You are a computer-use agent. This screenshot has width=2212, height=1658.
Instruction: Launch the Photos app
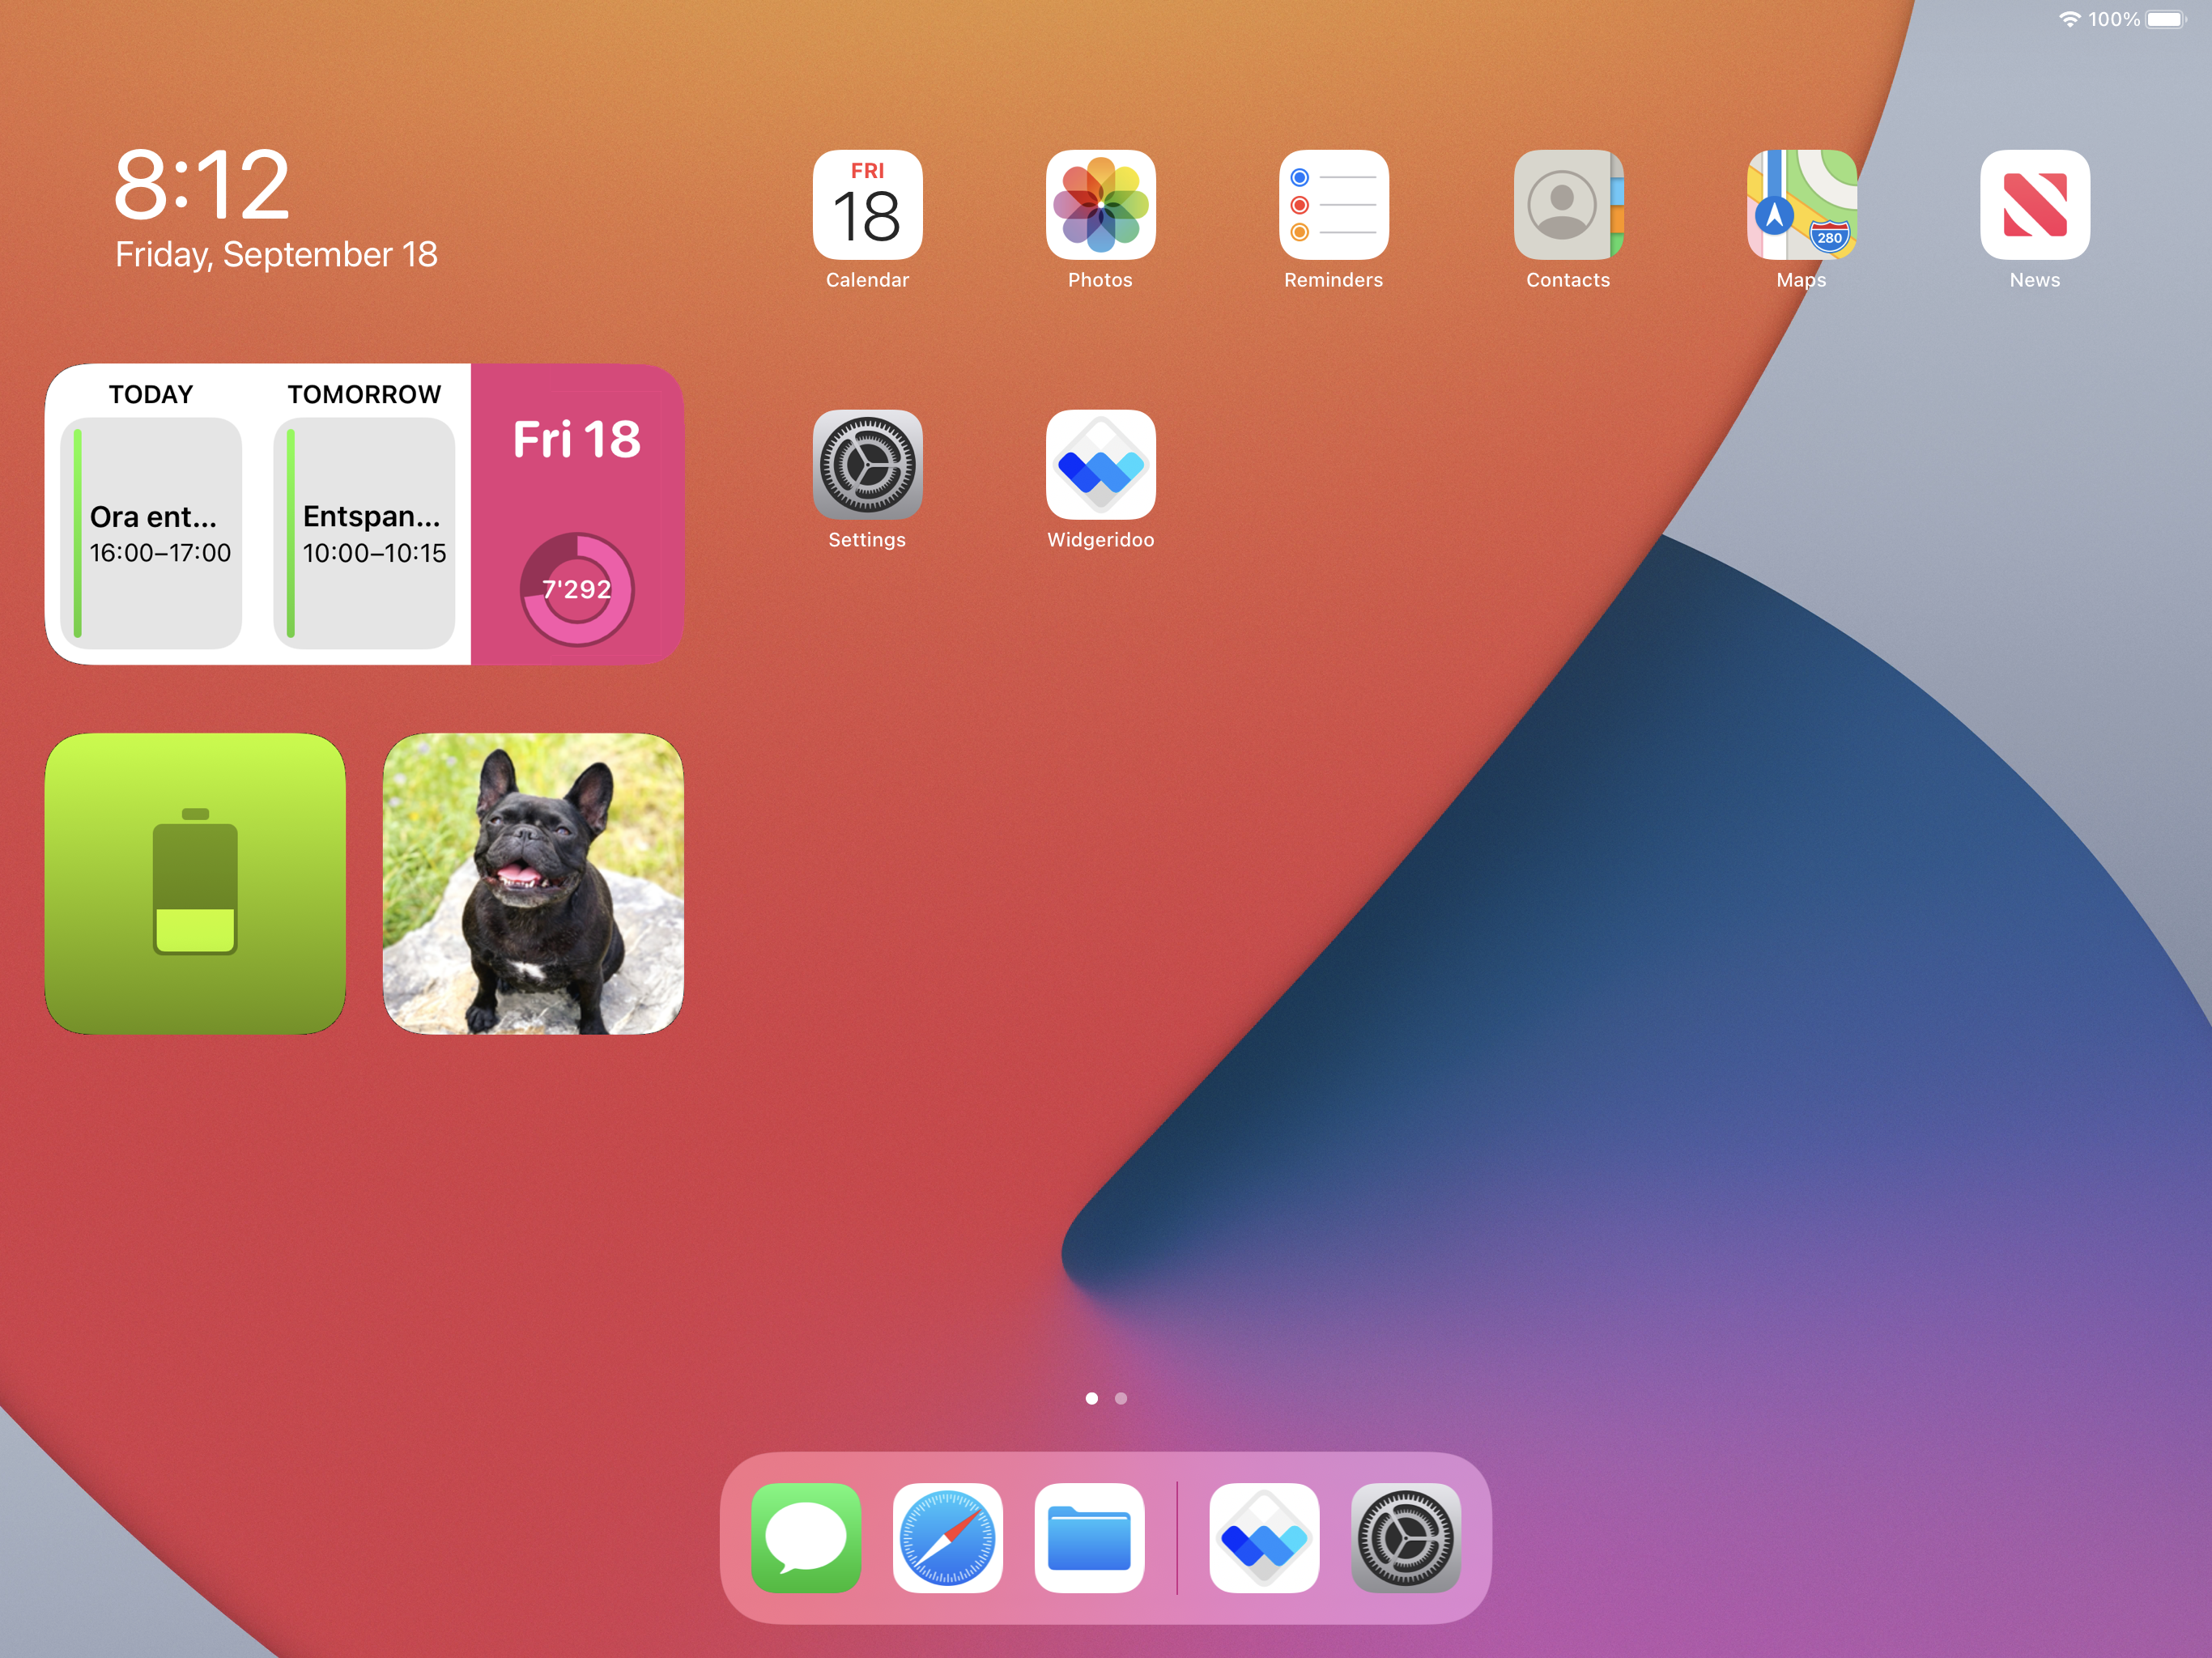tap(1100, 205)
